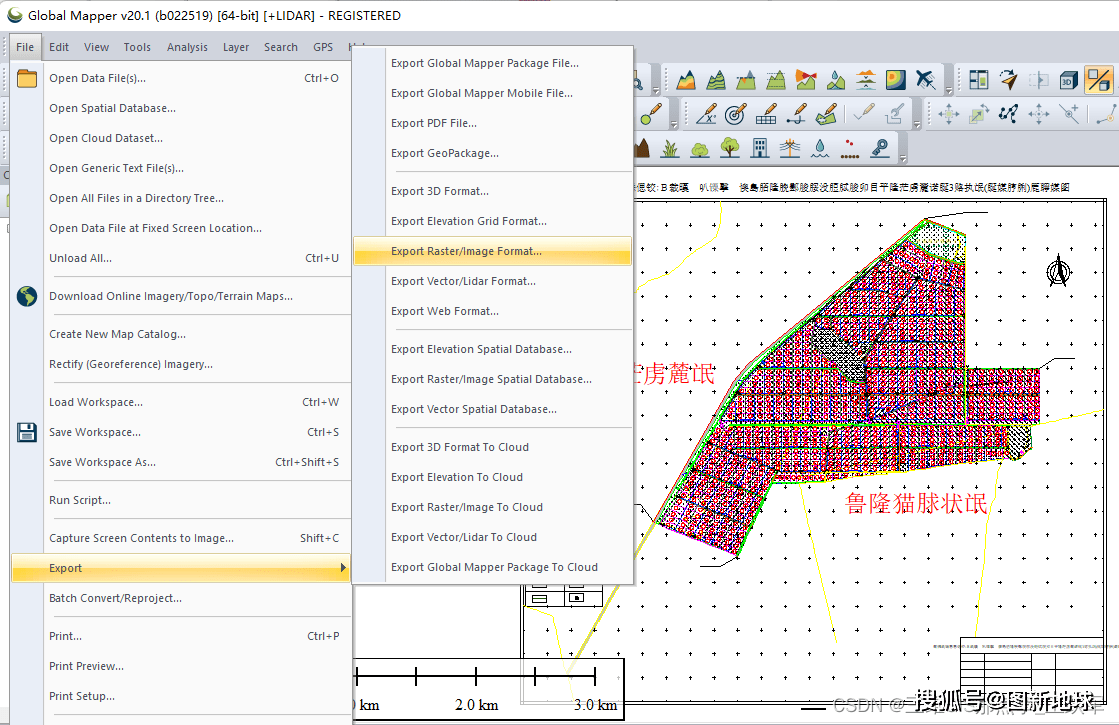Open the Analysis menu

point(187,47)
